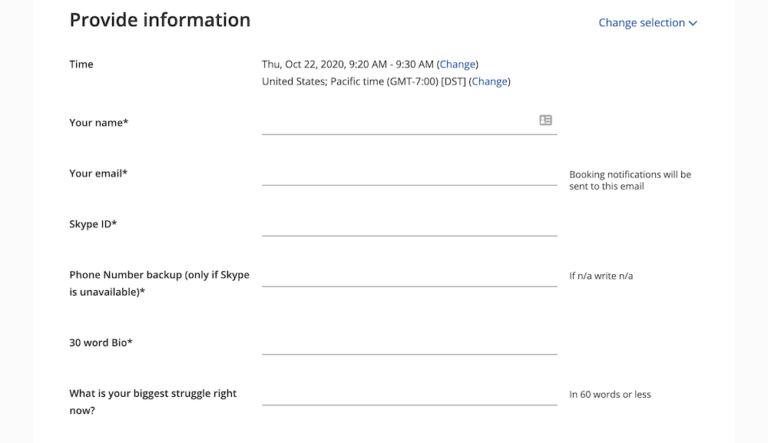The width and height of the screenshot is (768, 443).
Task: Click the "Phone Number backup" label text
Action: coord(159,275)
